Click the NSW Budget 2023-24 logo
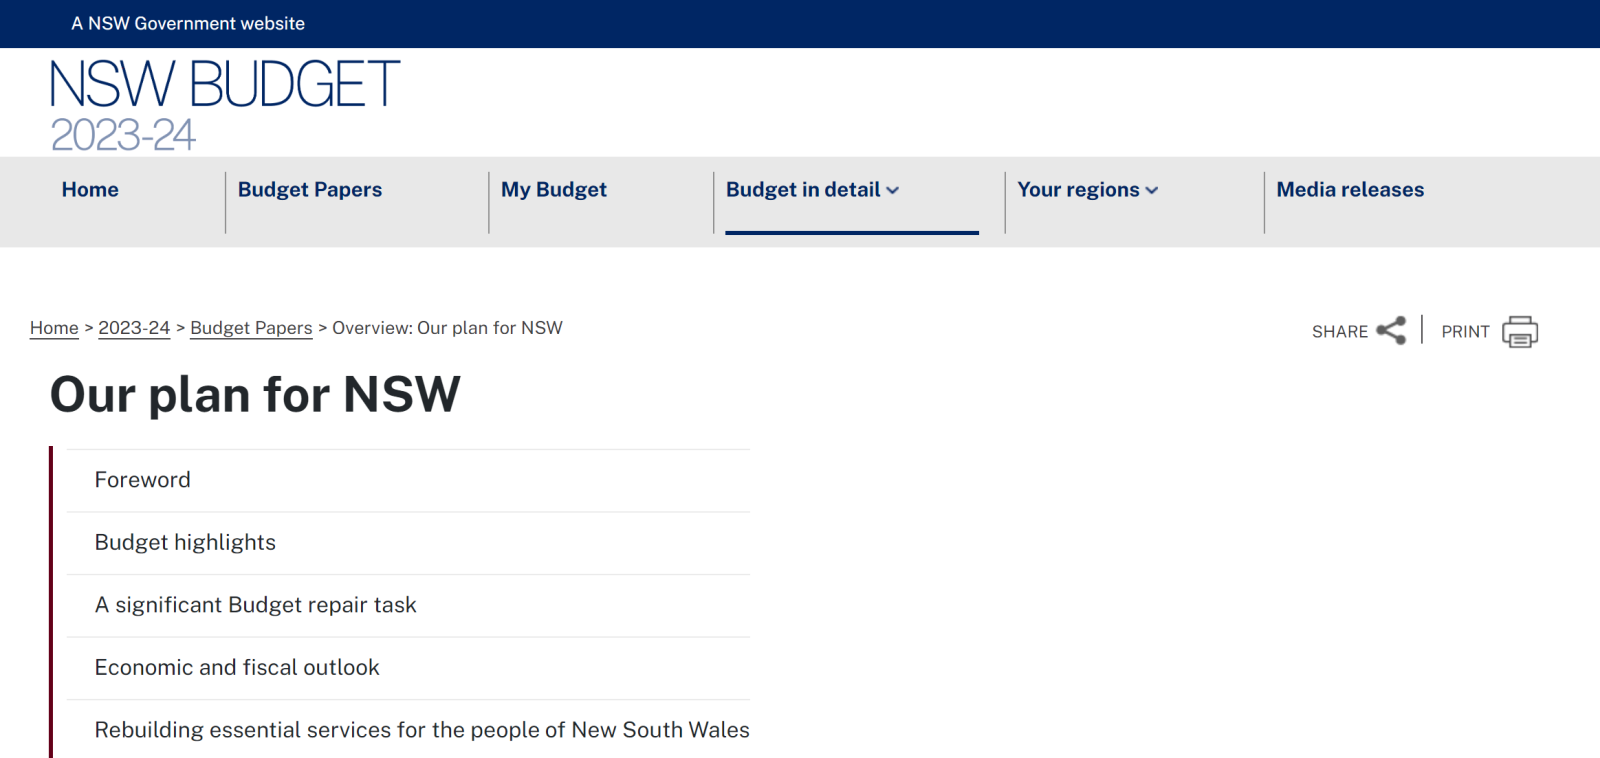Image resolution: width=1600 pixels, height=758 pixels. (x=224, y=104)
